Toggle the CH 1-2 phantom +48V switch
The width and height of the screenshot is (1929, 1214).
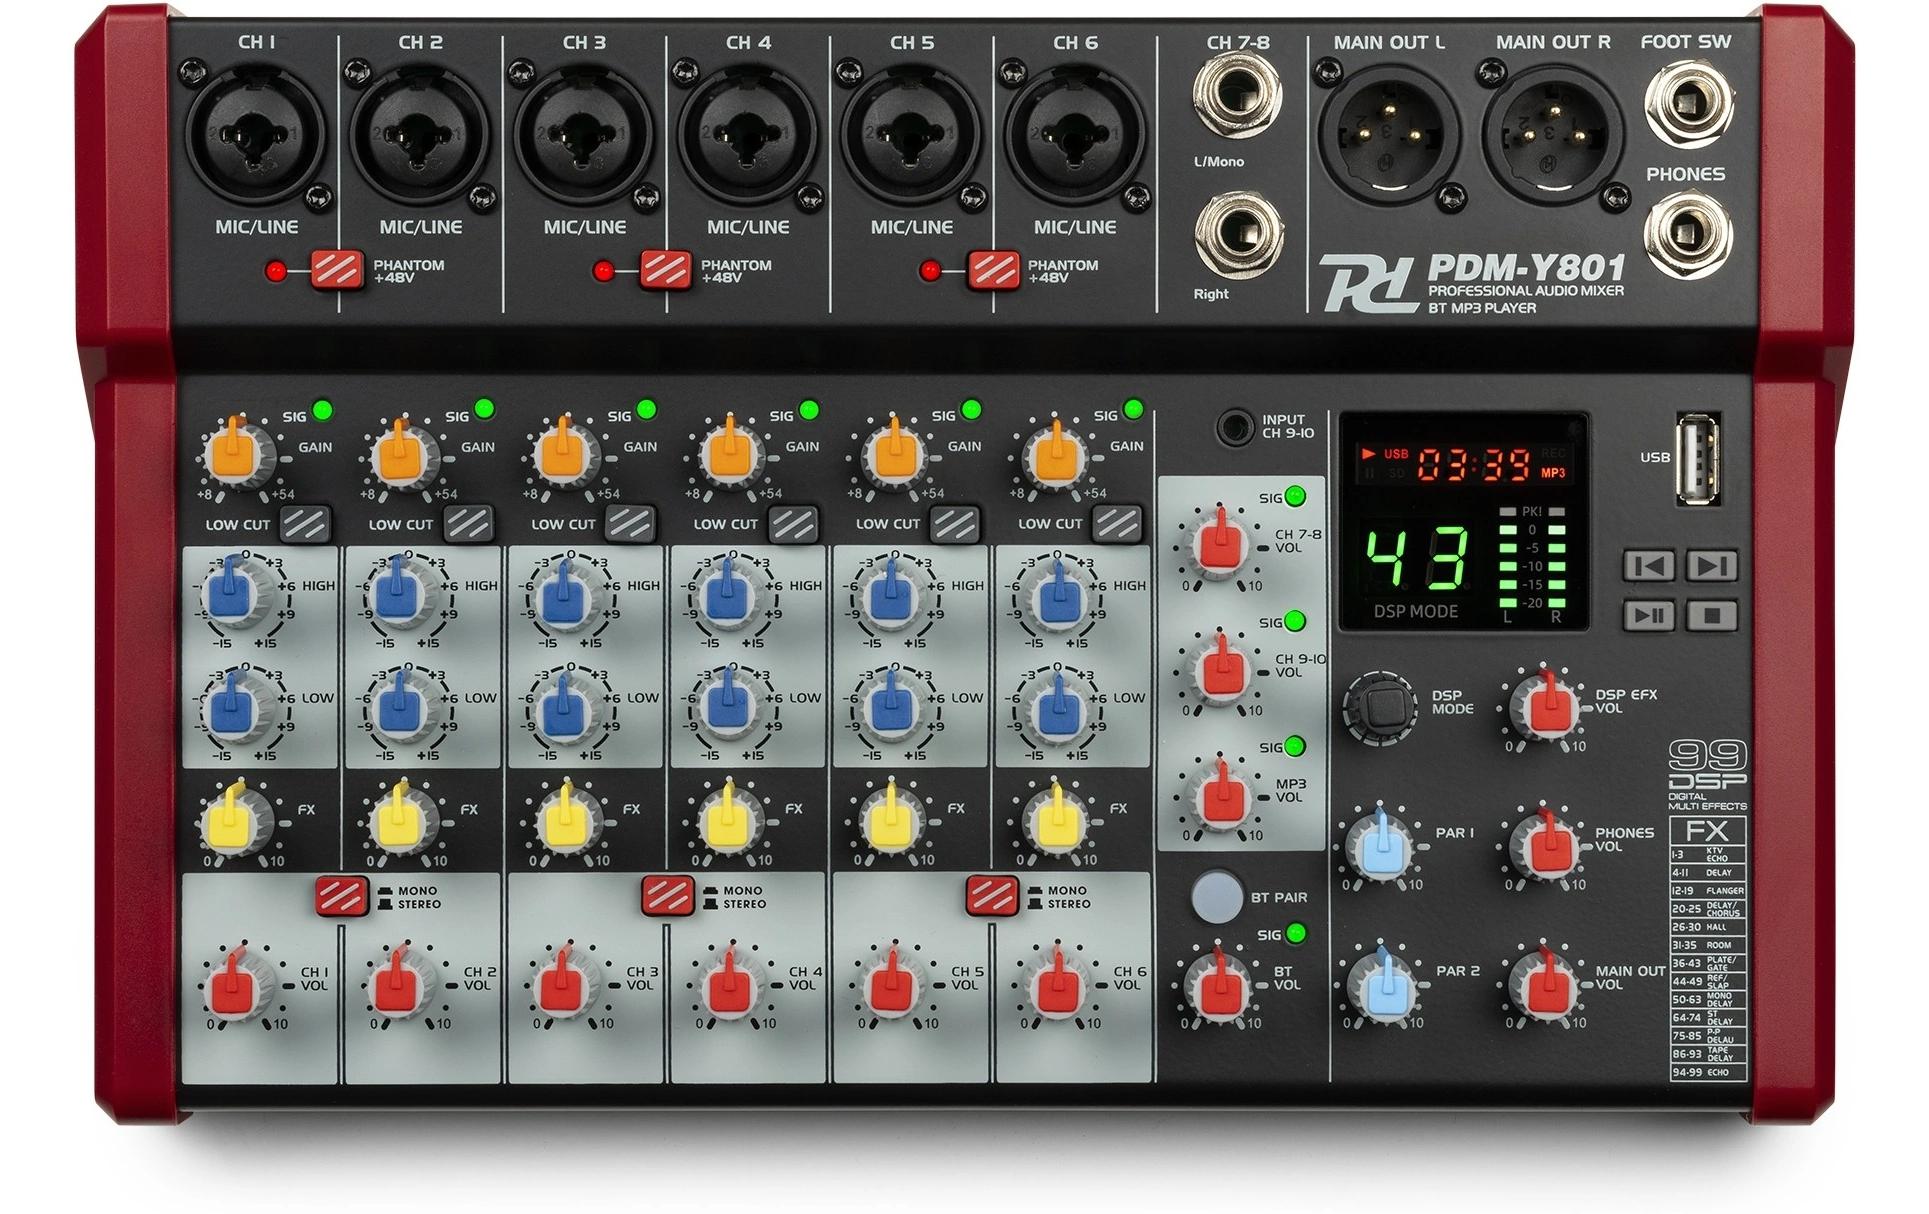point(337,270)
